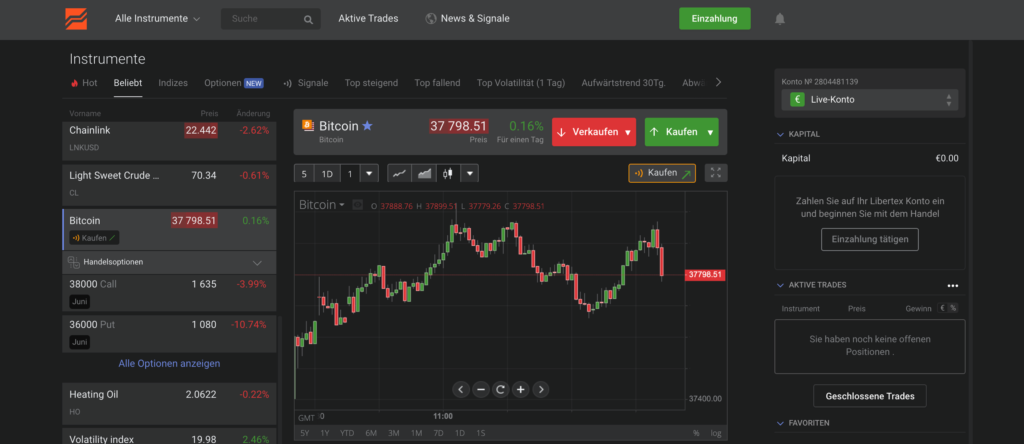Show Top steigend instruments
1024x444 pixels.
(x=371, y=83)
